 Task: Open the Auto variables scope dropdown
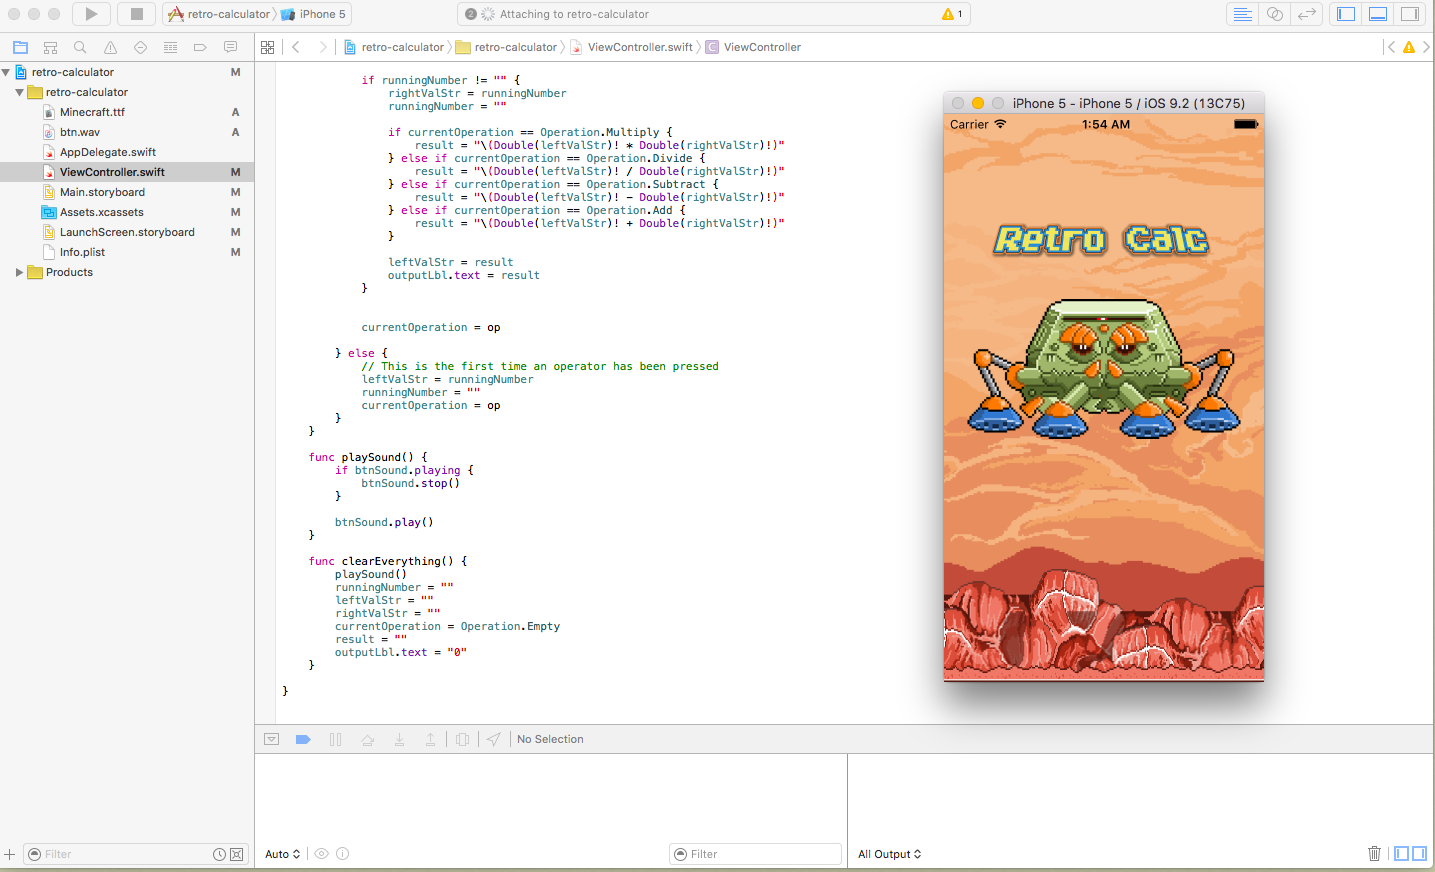coord(283,854)
